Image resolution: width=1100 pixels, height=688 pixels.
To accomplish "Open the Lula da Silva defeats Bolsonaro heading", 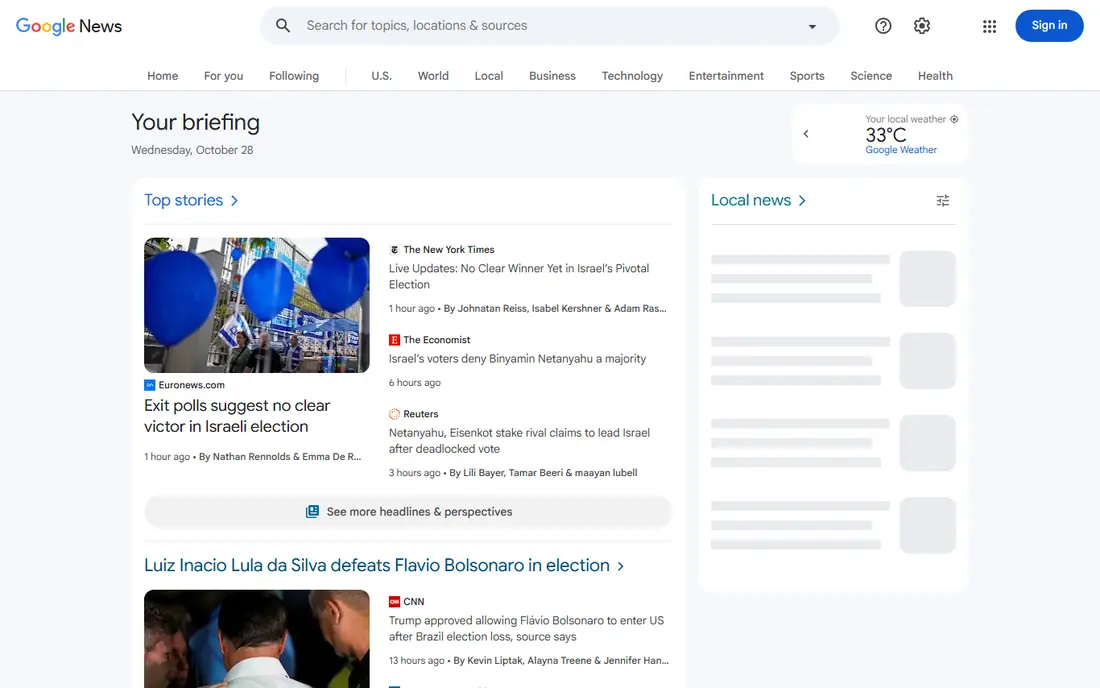I will [x=377, y=565].
